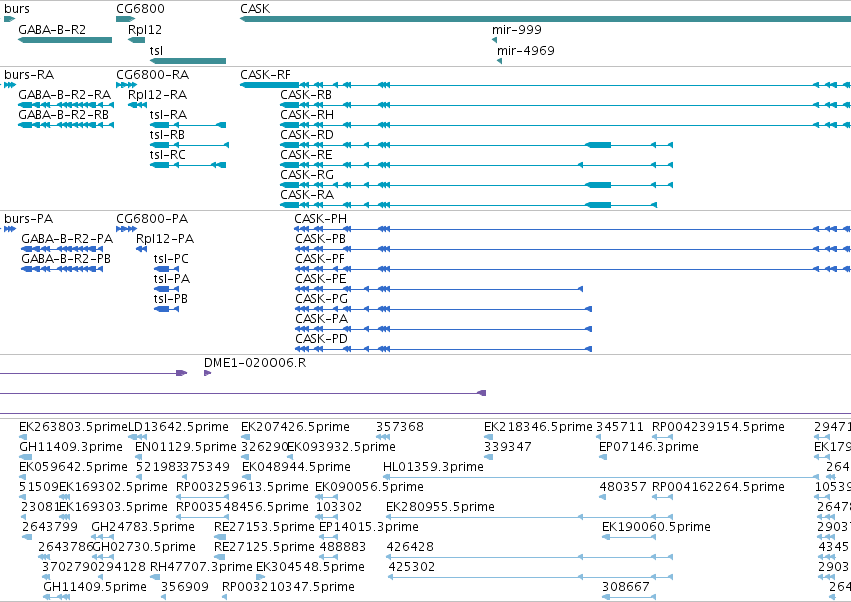The height and width of the screenshot is (602, 851).
Task: Select protein CASK-PE label
Action: [x=320, y=279]
